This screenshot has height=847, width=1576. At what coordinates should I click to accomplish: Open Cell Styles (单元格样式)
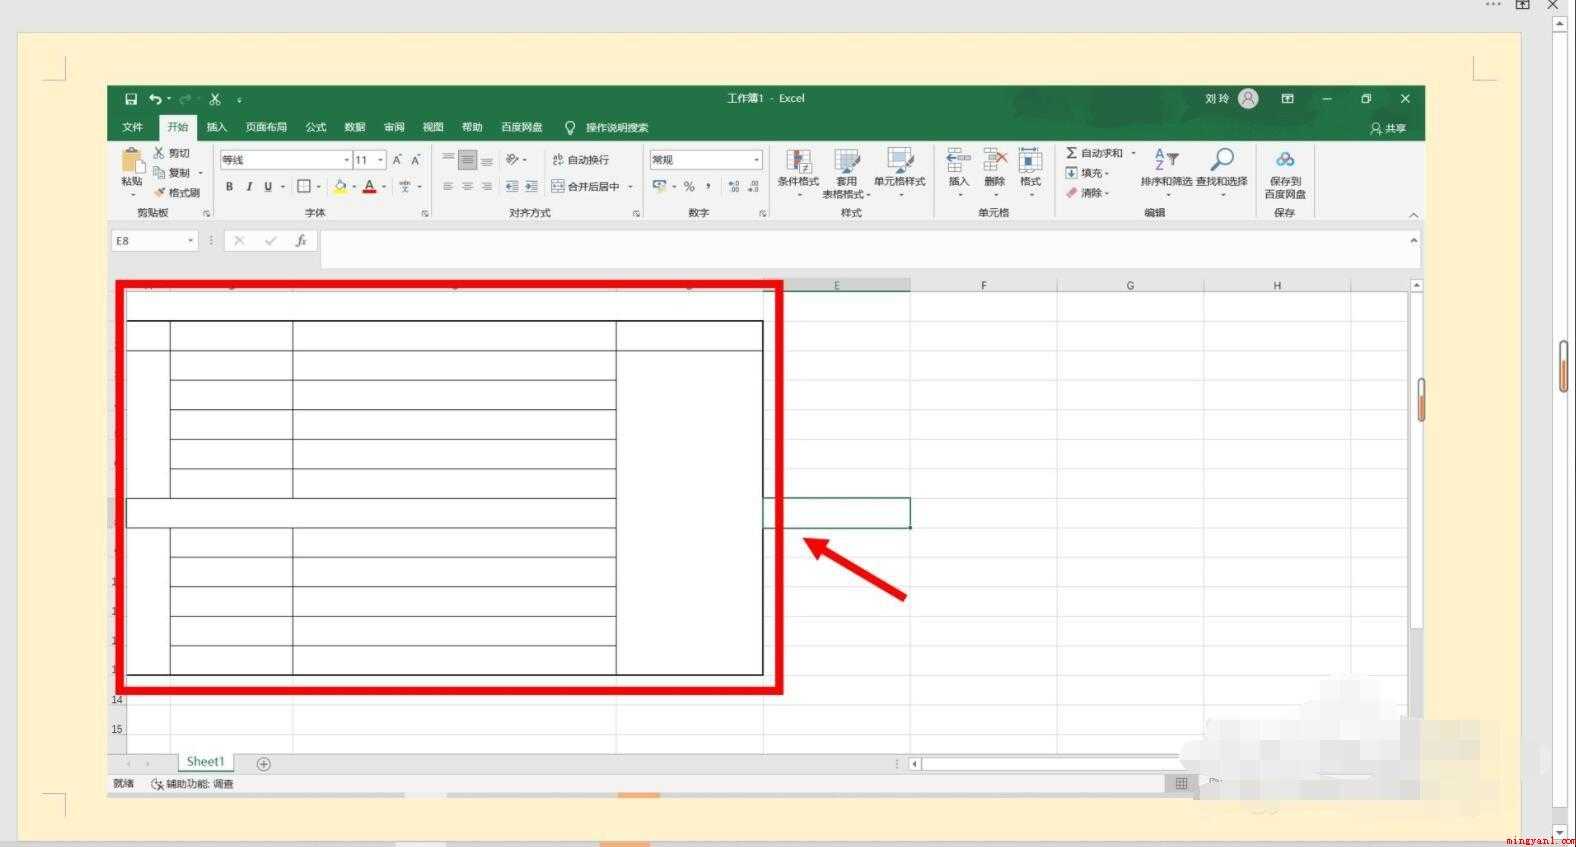[x=900, y=172]
